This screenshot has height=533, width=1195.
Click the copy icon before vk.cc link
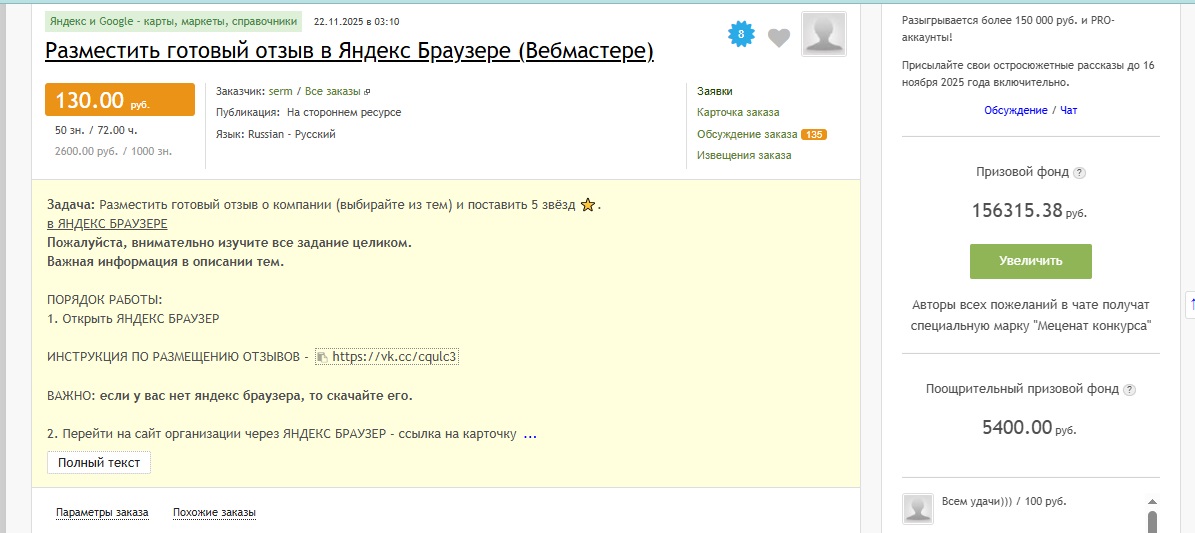[322, 357]
